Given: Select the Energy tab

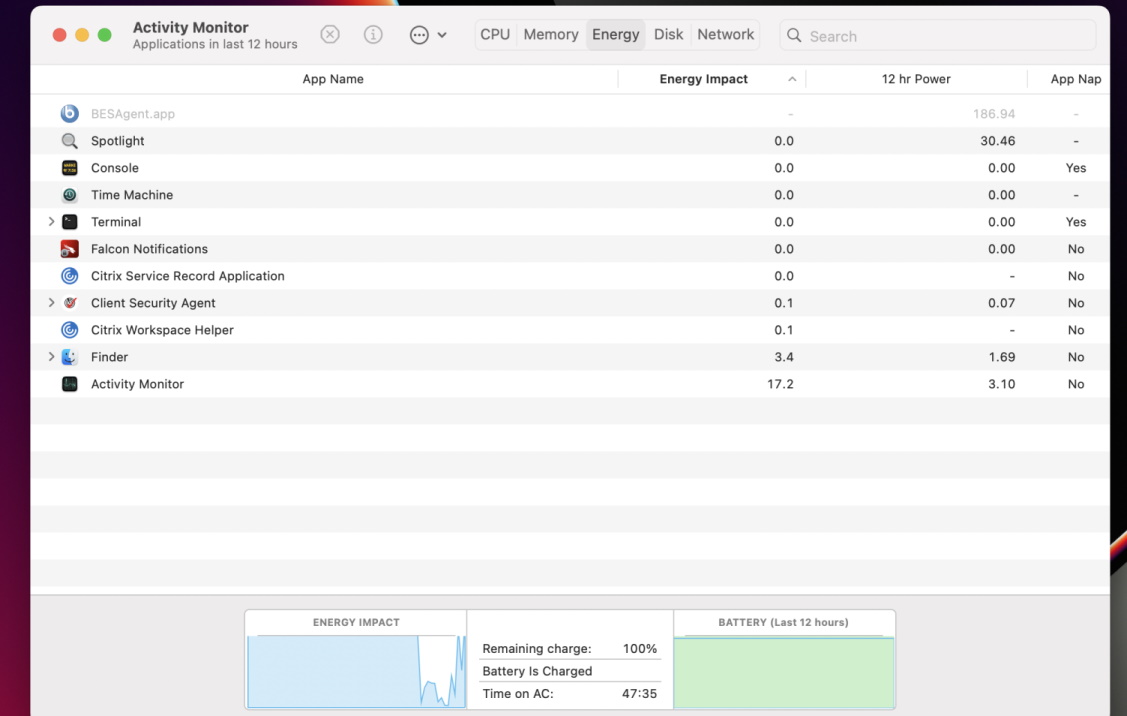Looking at the screenshot, I should [x=615, y=35].
